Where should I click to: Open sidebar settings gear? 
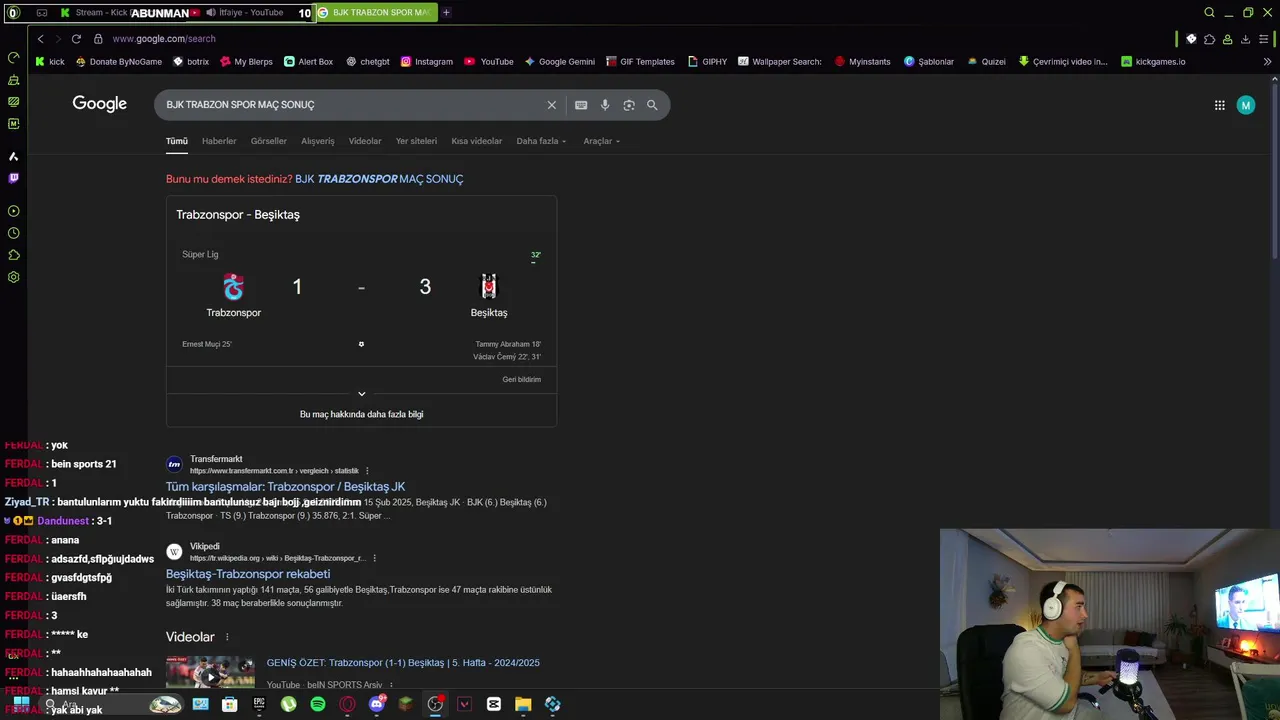[13, 277]
